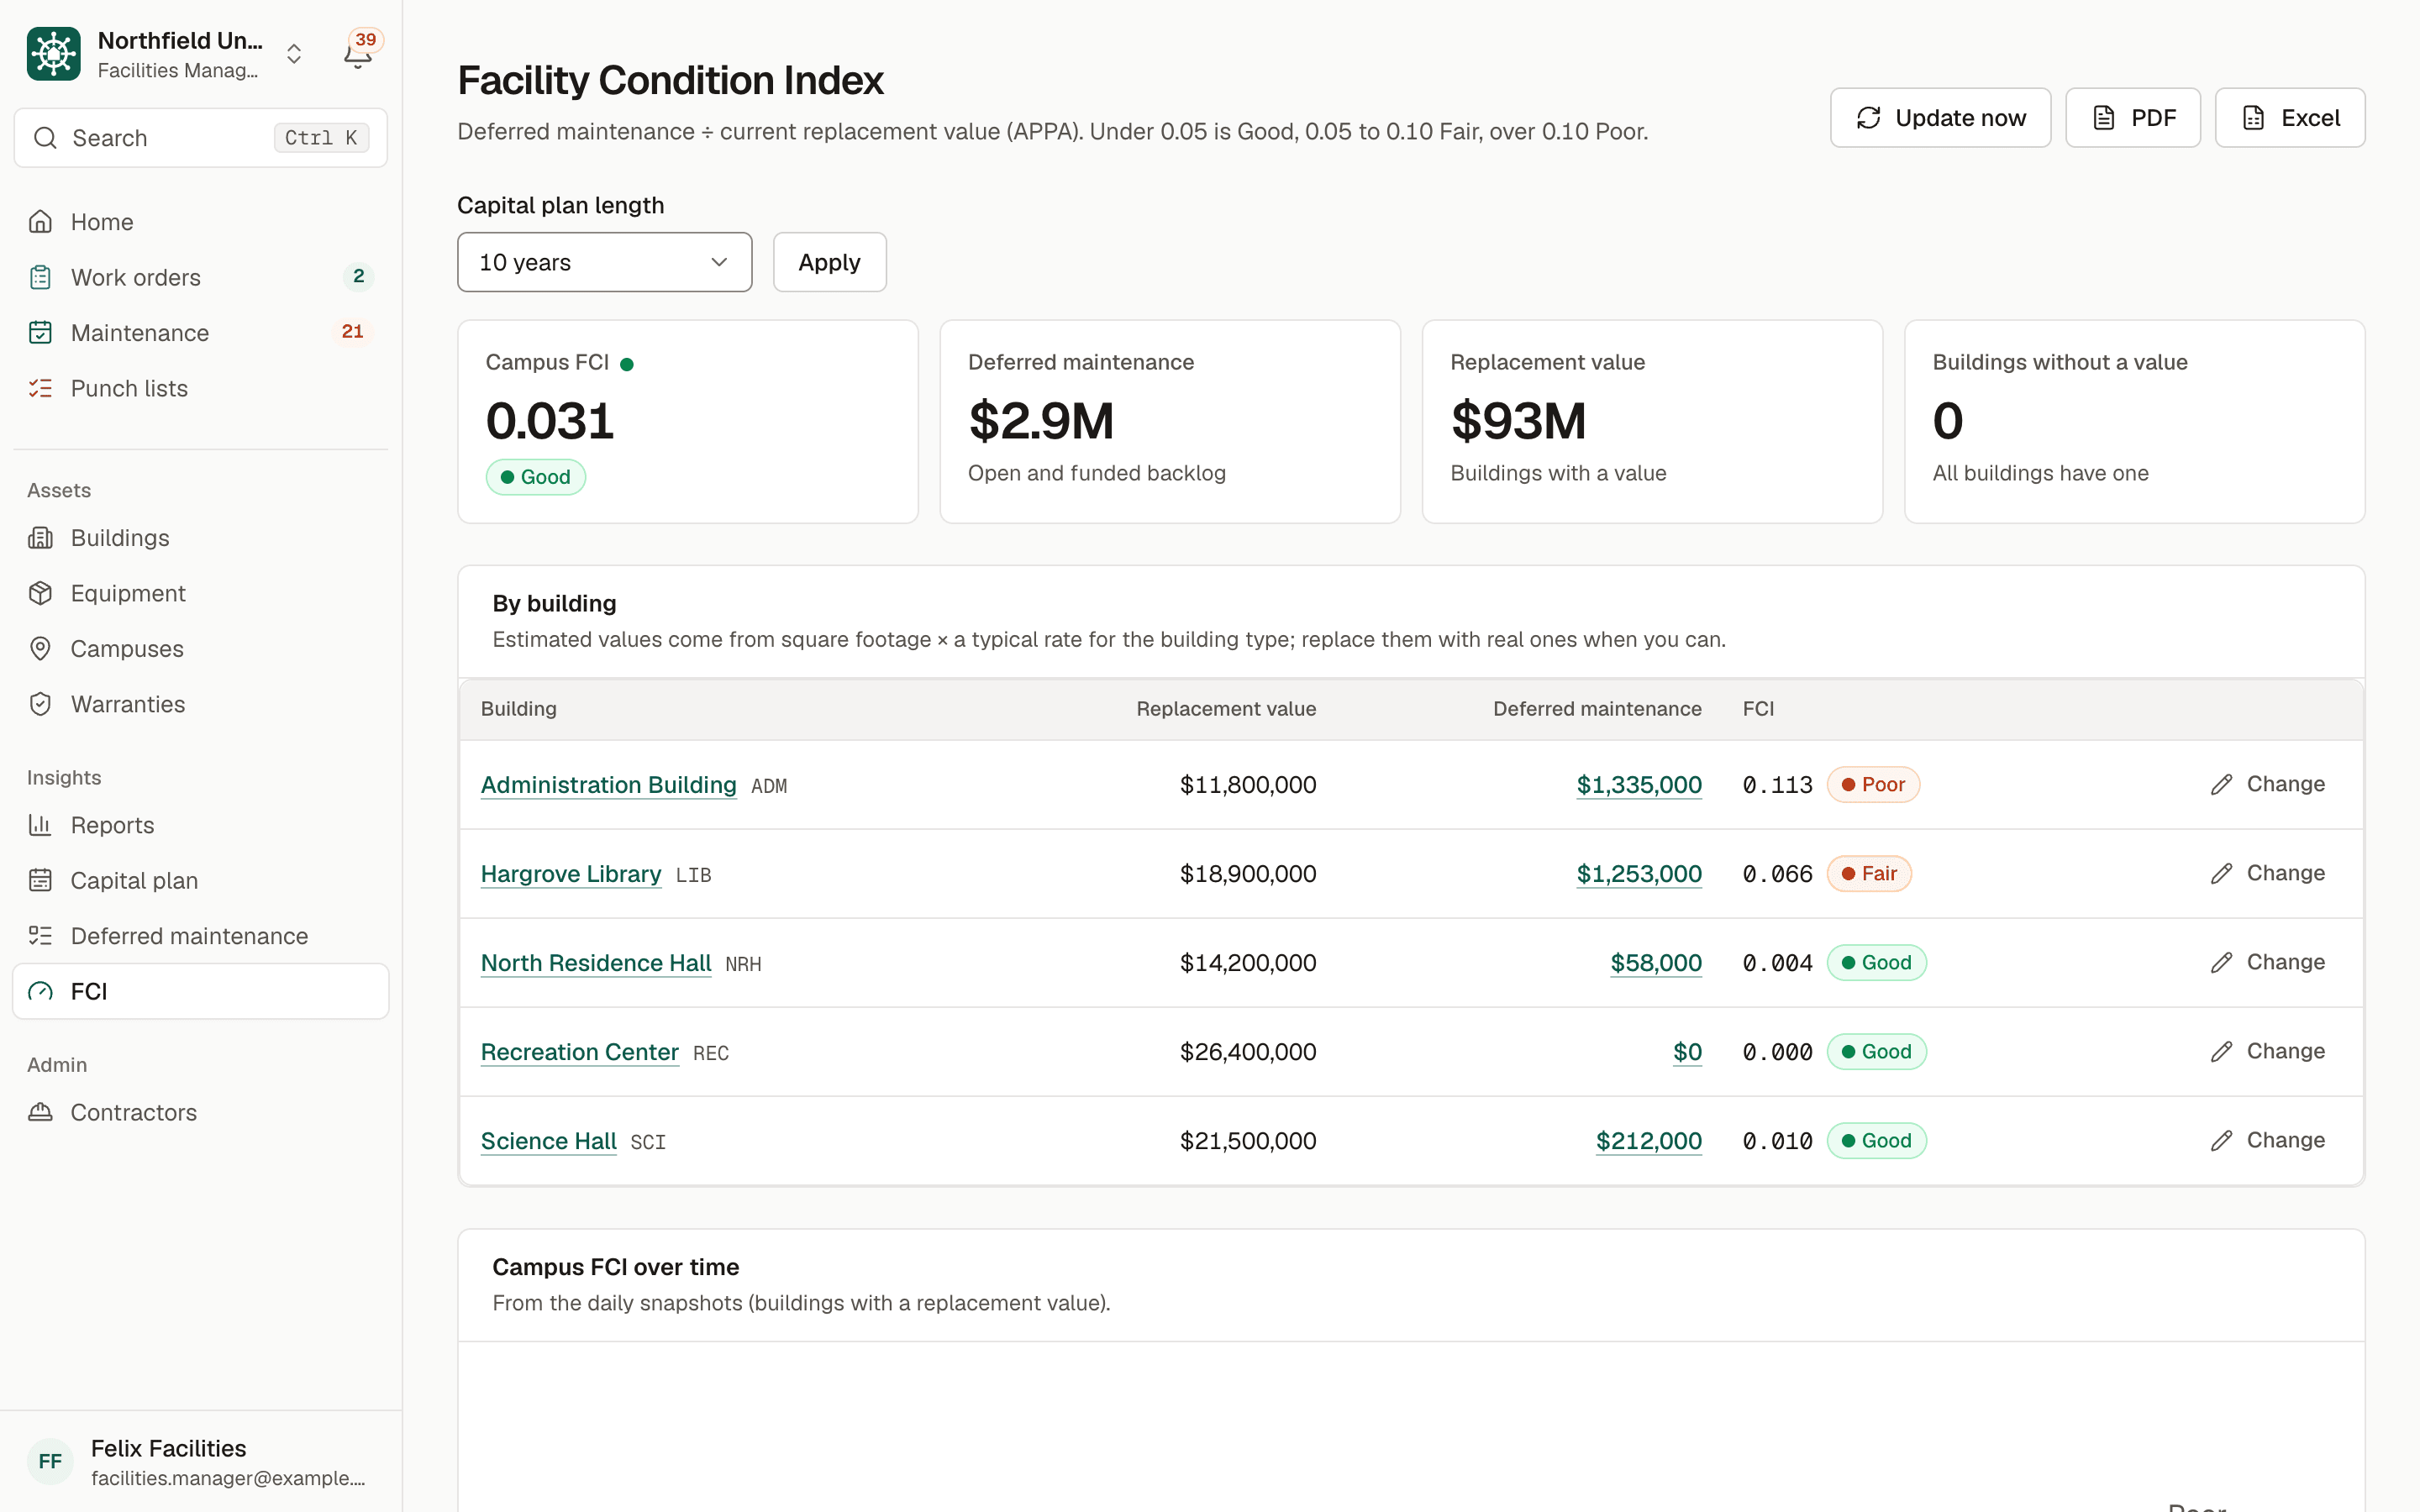2420x1512 pixels.
Task: Click the Capital plan calendar icon
Action: coord(40,880)
